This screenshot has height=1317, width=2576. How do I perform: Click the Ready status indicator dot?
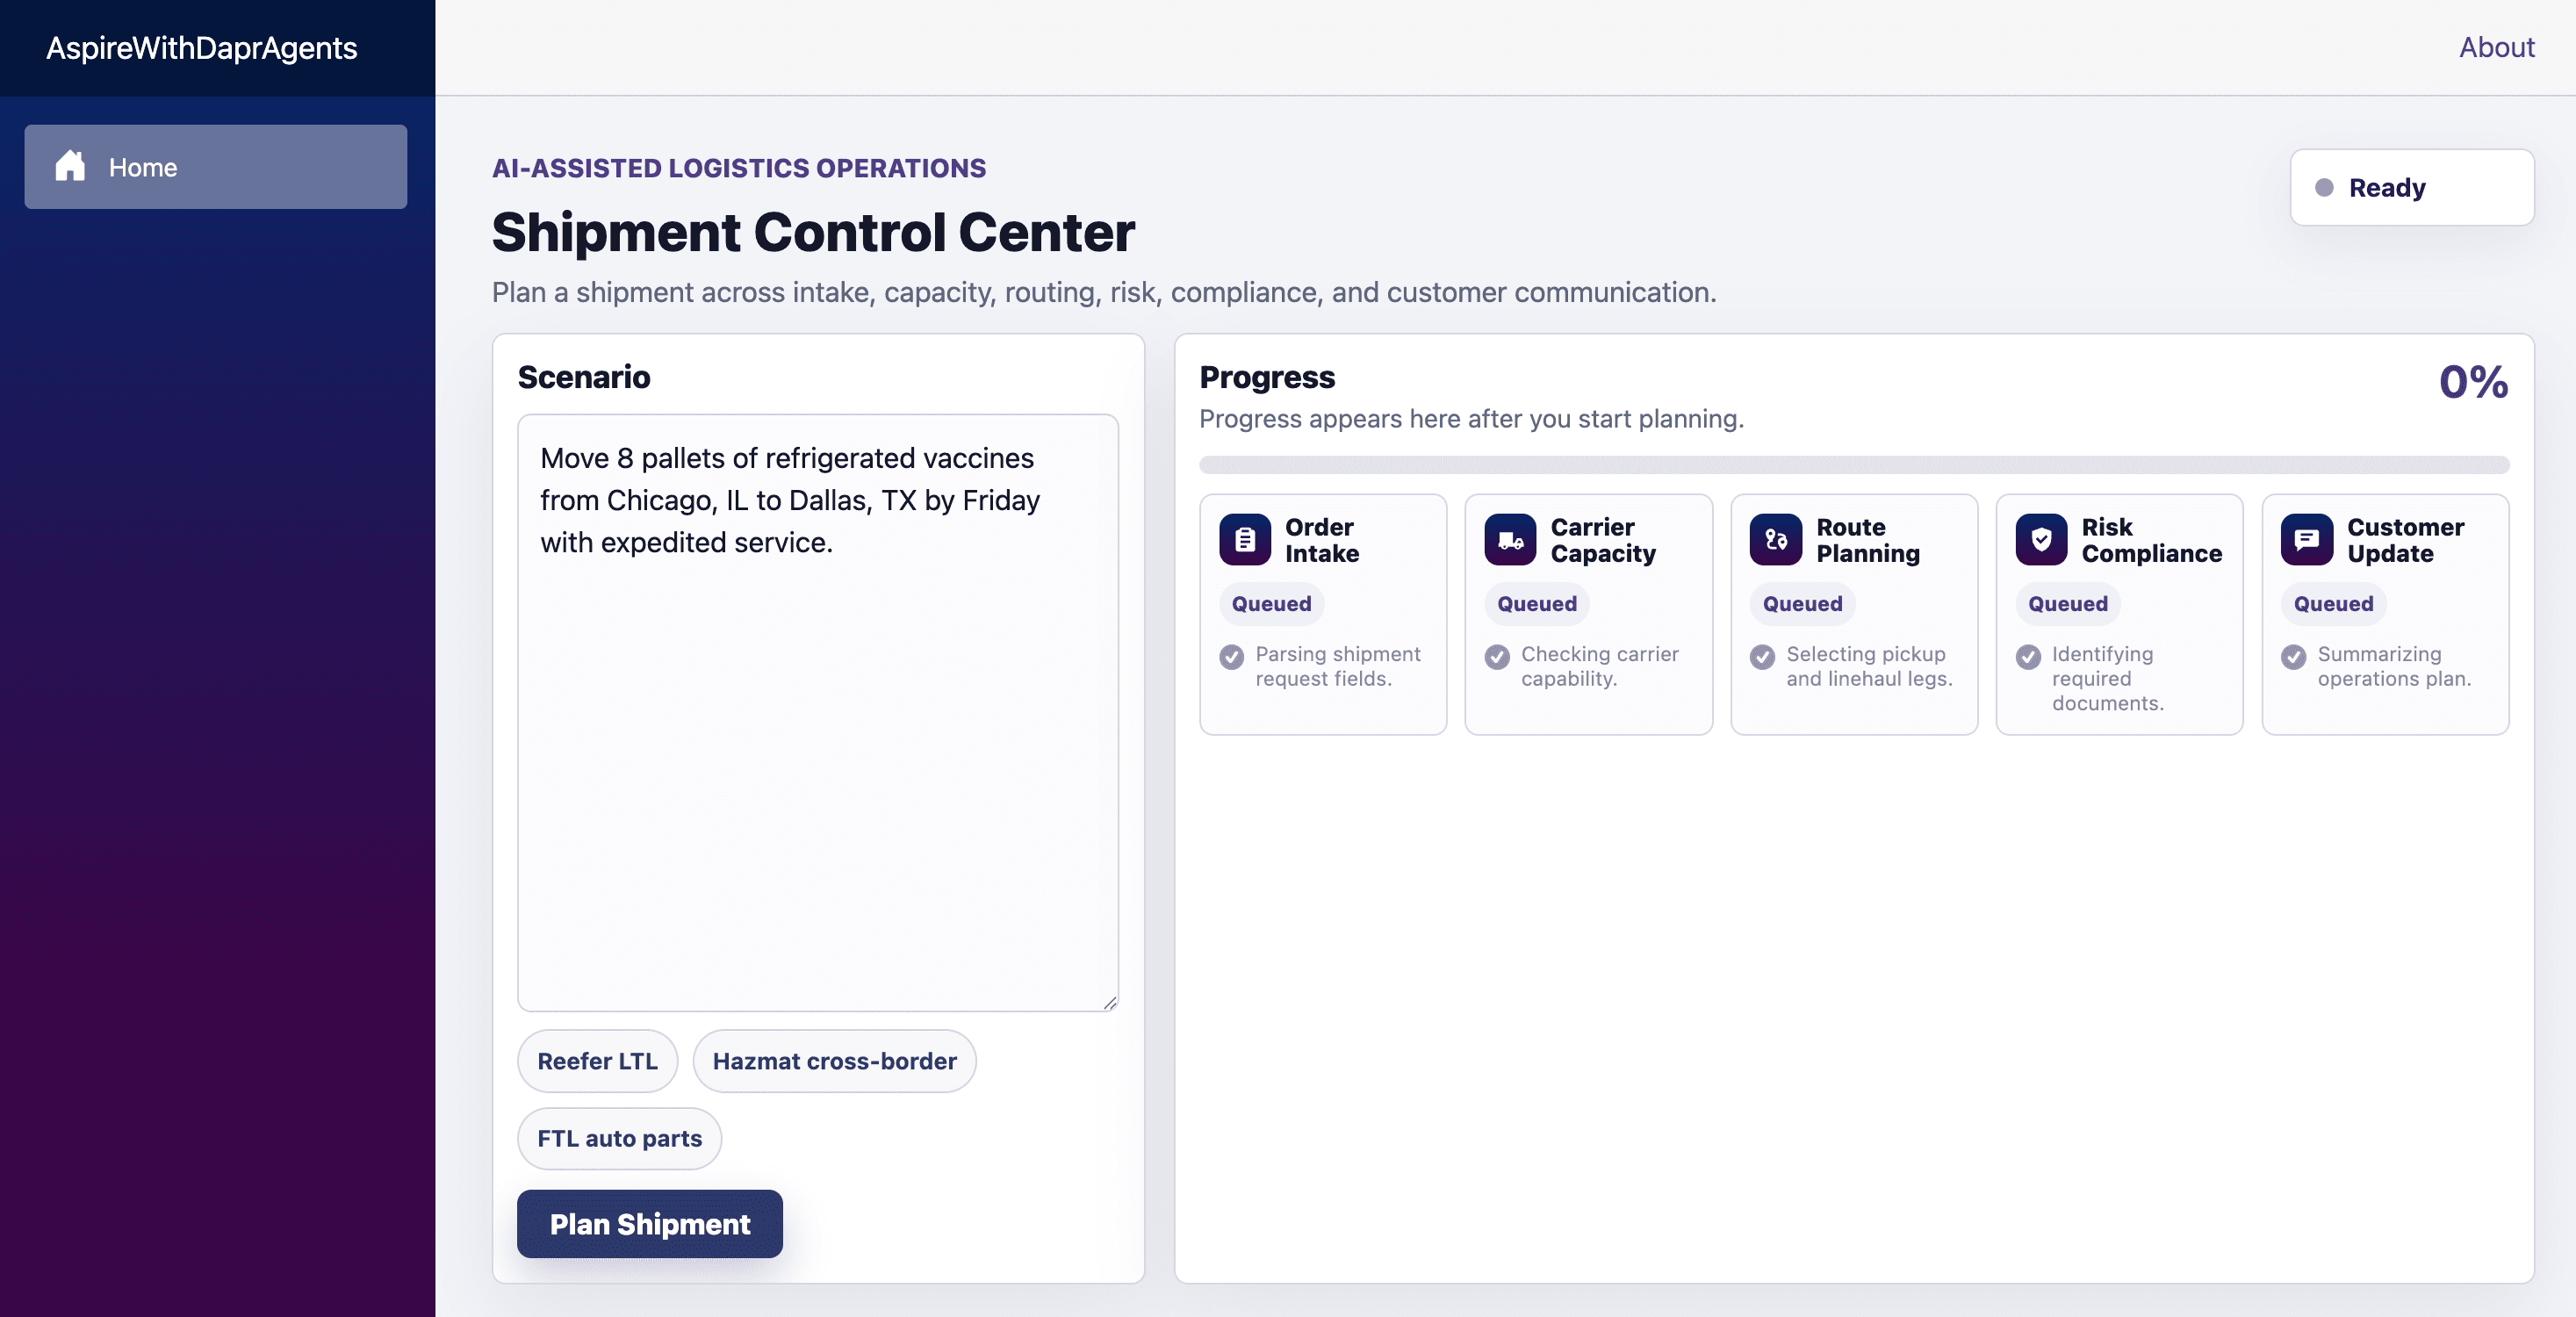click(x=2325, y=188)
